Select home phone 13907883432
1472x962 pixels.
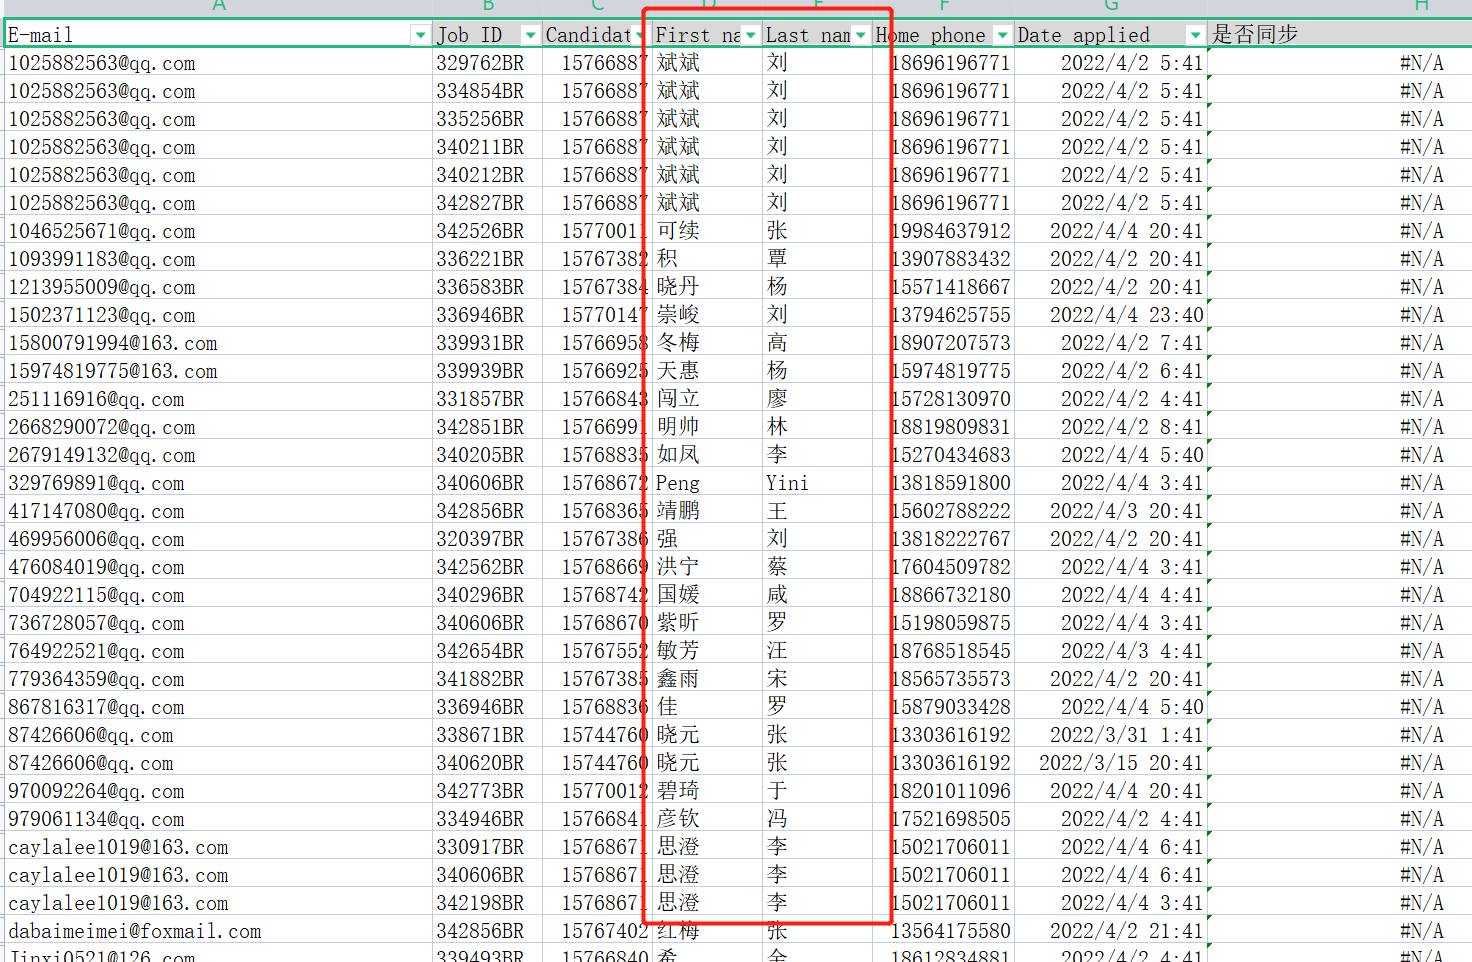click(951, 259)
